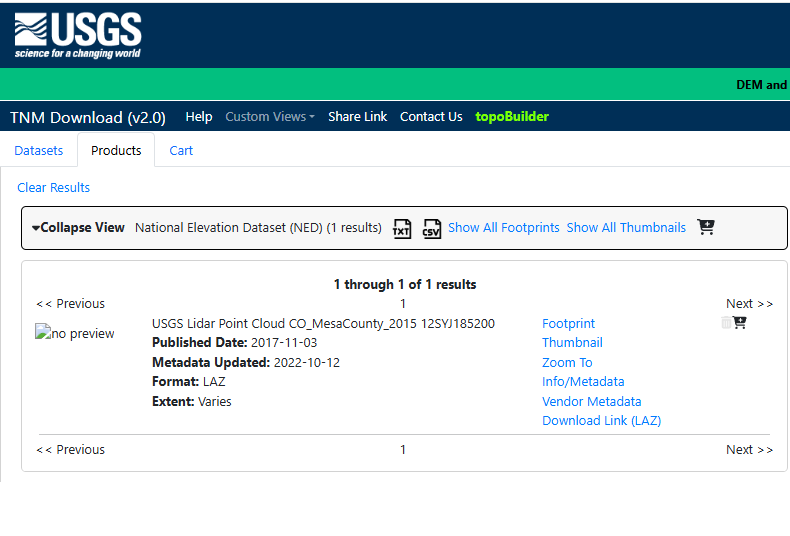The image size is (790, 536).
Task: Go to Next results page at top
Action: (x=749, y=303)
